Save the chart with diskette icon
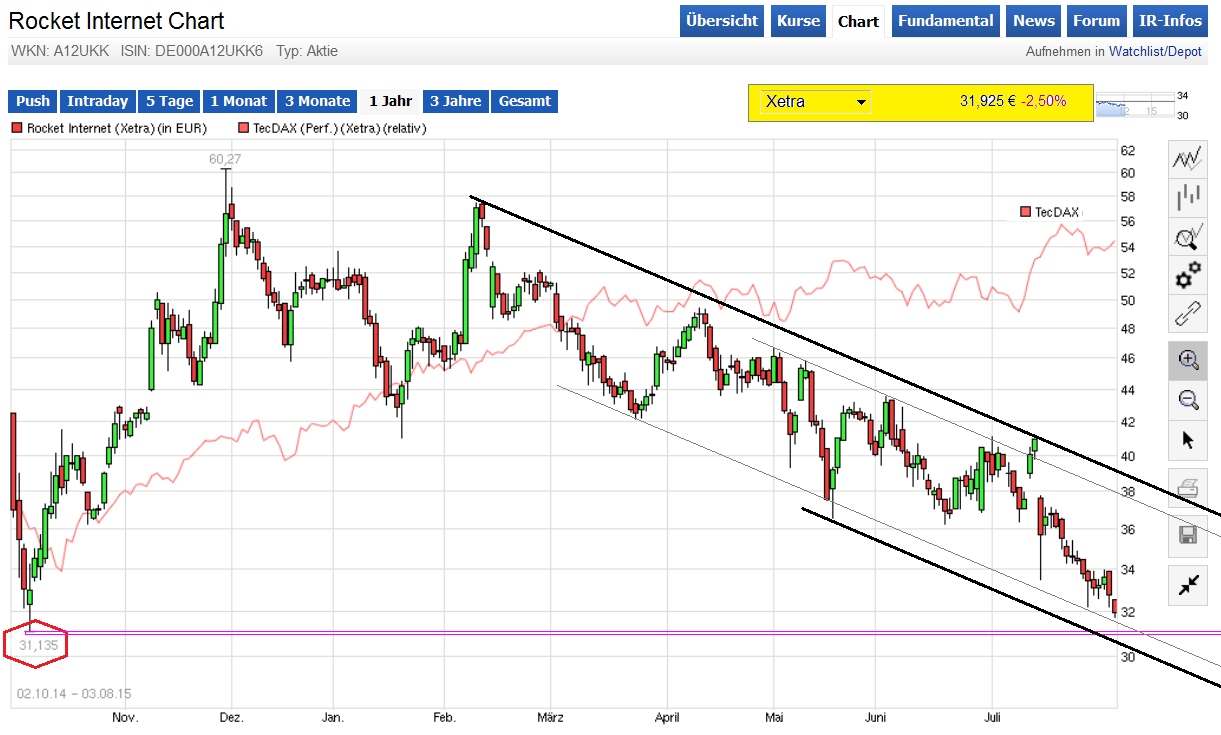 click(1188, 536)
